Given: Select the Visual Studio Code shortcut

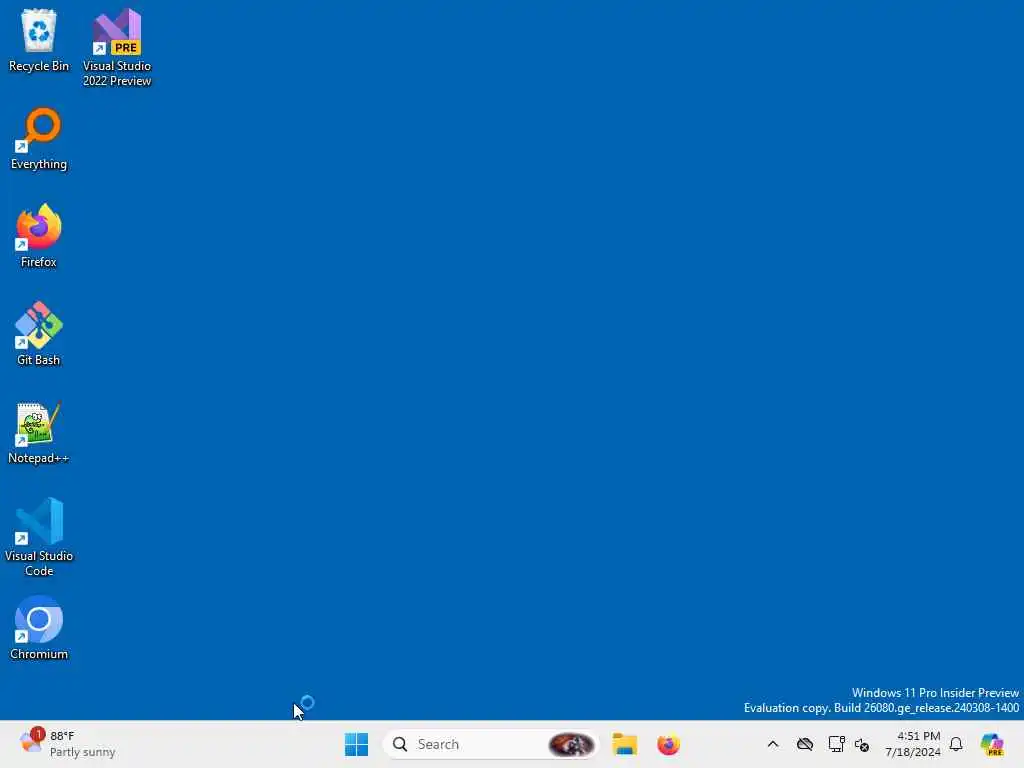Looking at the screenshot, I should tap(39, 537).
